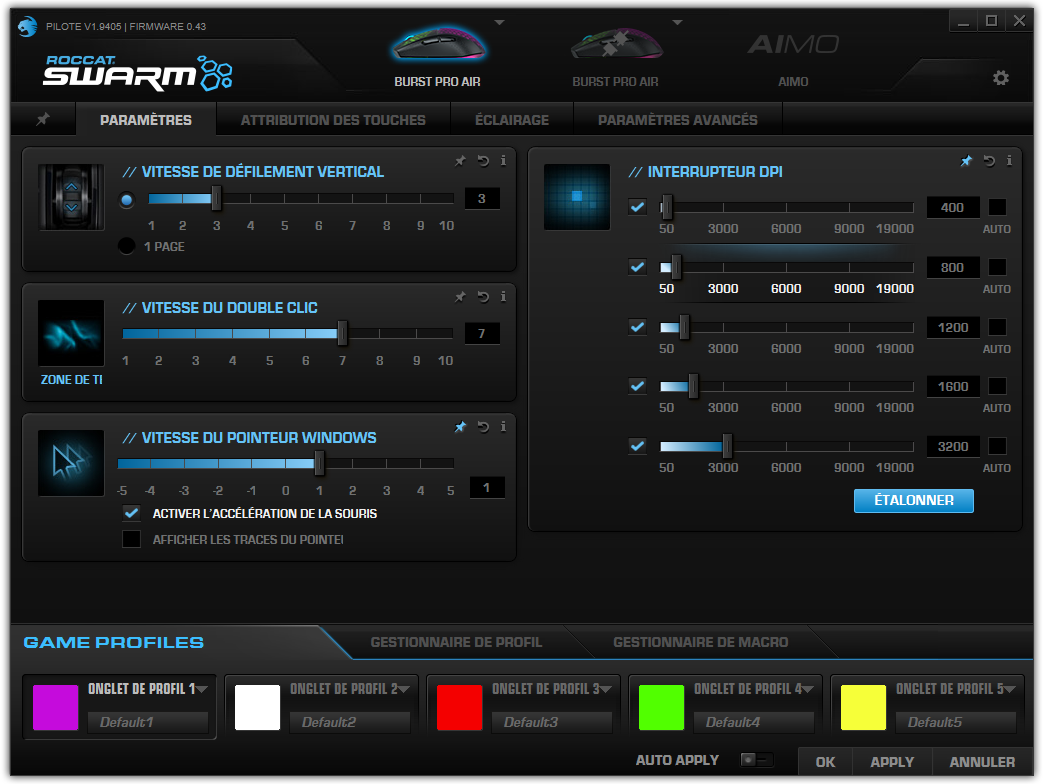Uncheck the 3200 DPI level checkbox
The width and height of the screenshot is (1044, 784).
(x=637, y=446)
